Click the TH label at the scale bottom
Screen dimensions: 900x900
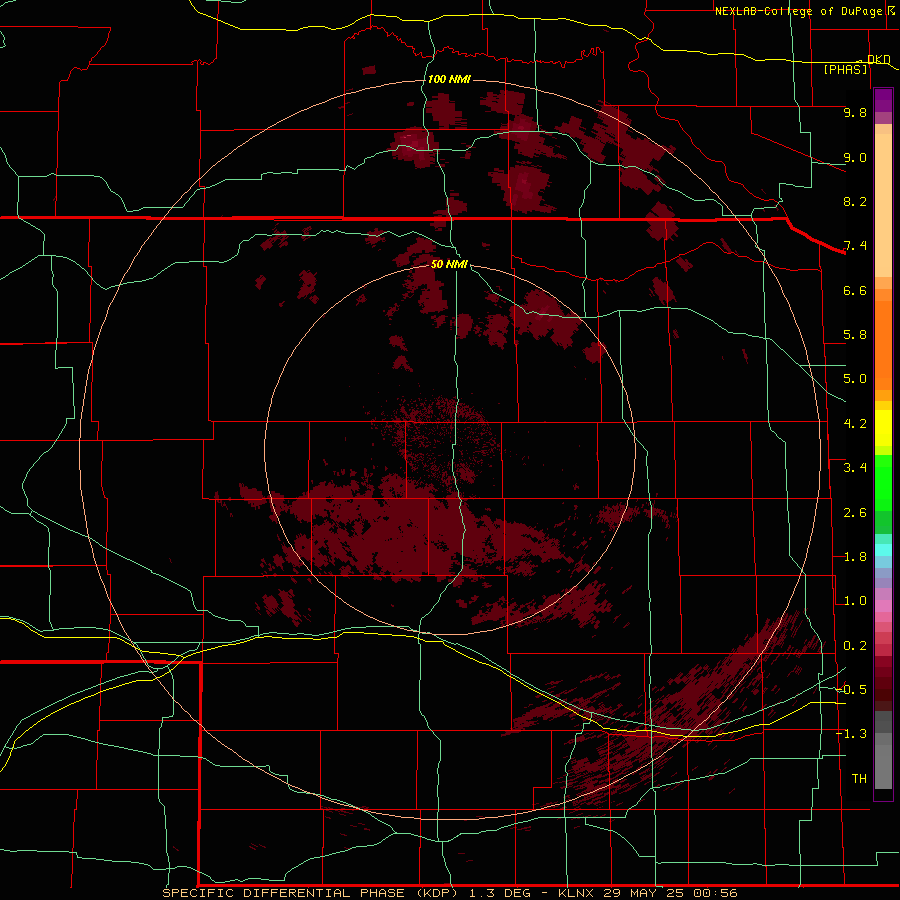pos(859,779)
